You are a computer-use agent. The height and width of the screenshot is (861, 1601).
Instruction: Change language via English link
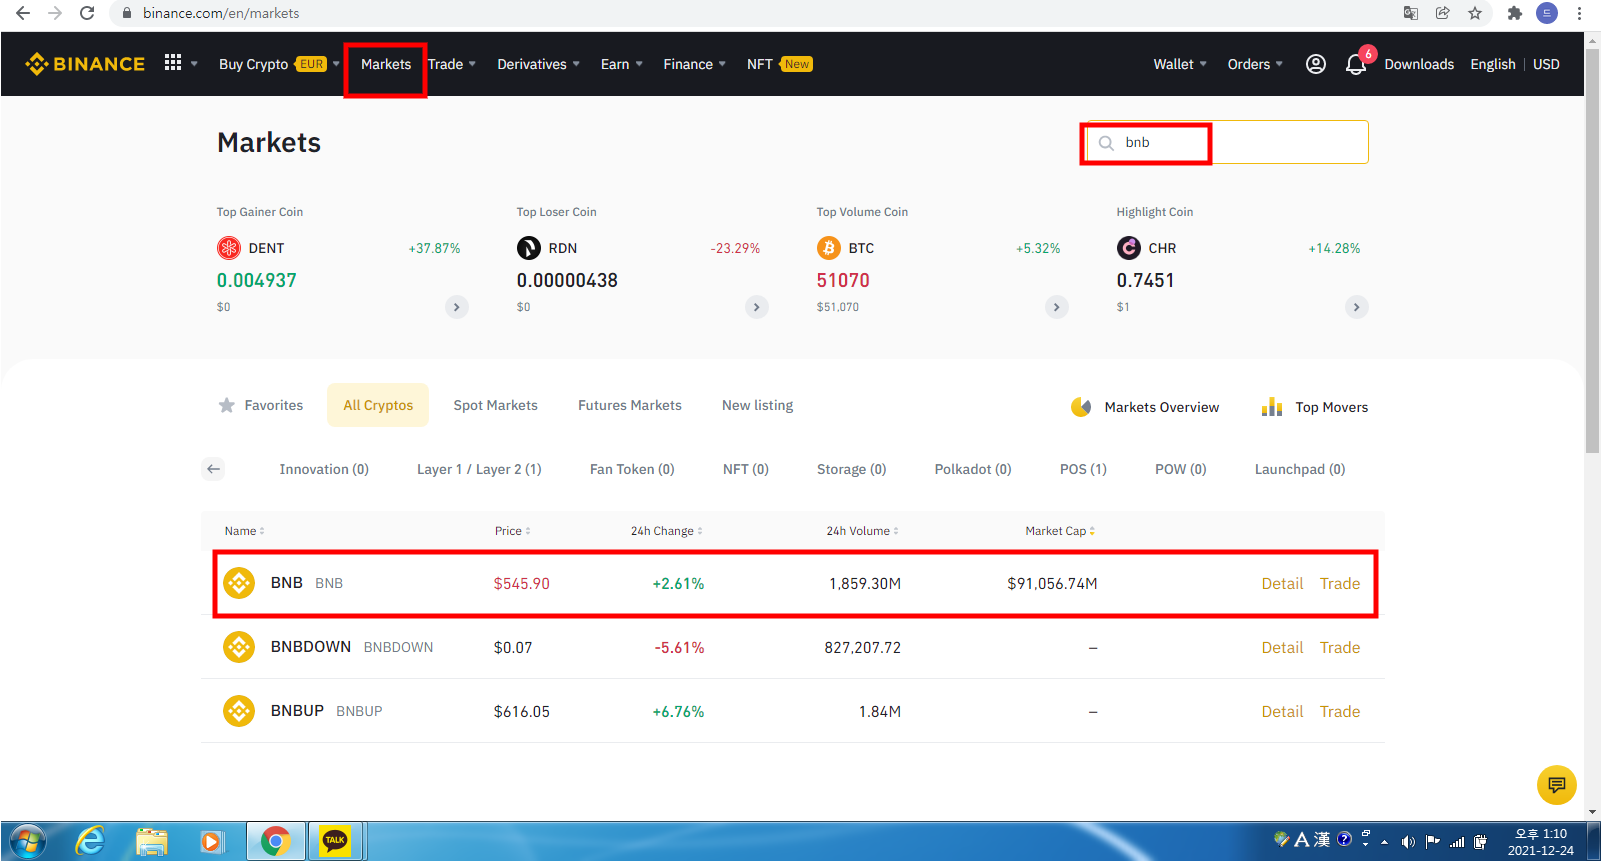1493,64
